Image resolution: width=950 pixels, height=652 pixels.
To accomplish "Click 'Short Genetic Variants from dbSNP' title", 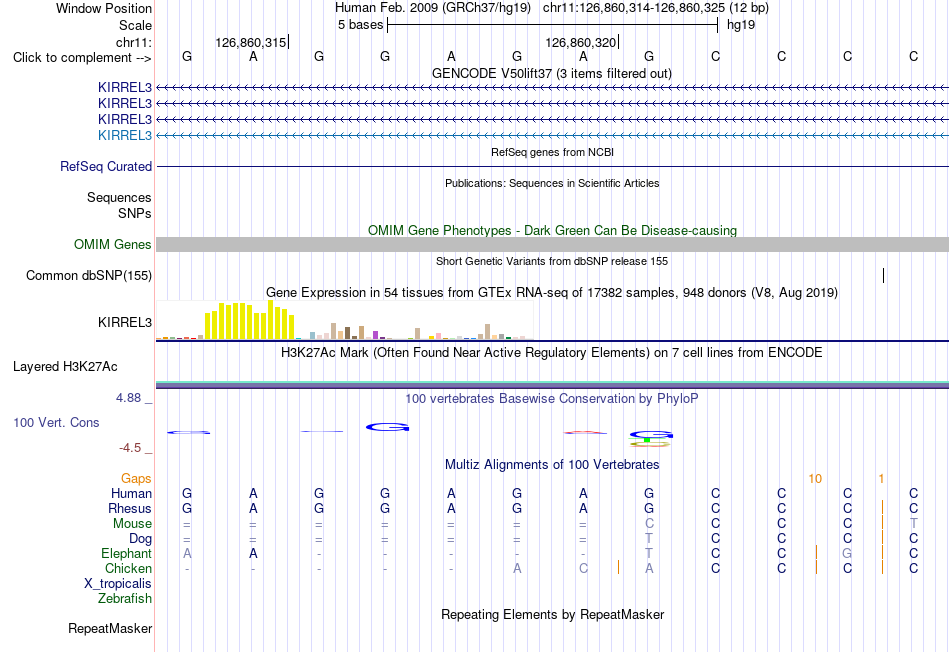I will tap(552, 261).
